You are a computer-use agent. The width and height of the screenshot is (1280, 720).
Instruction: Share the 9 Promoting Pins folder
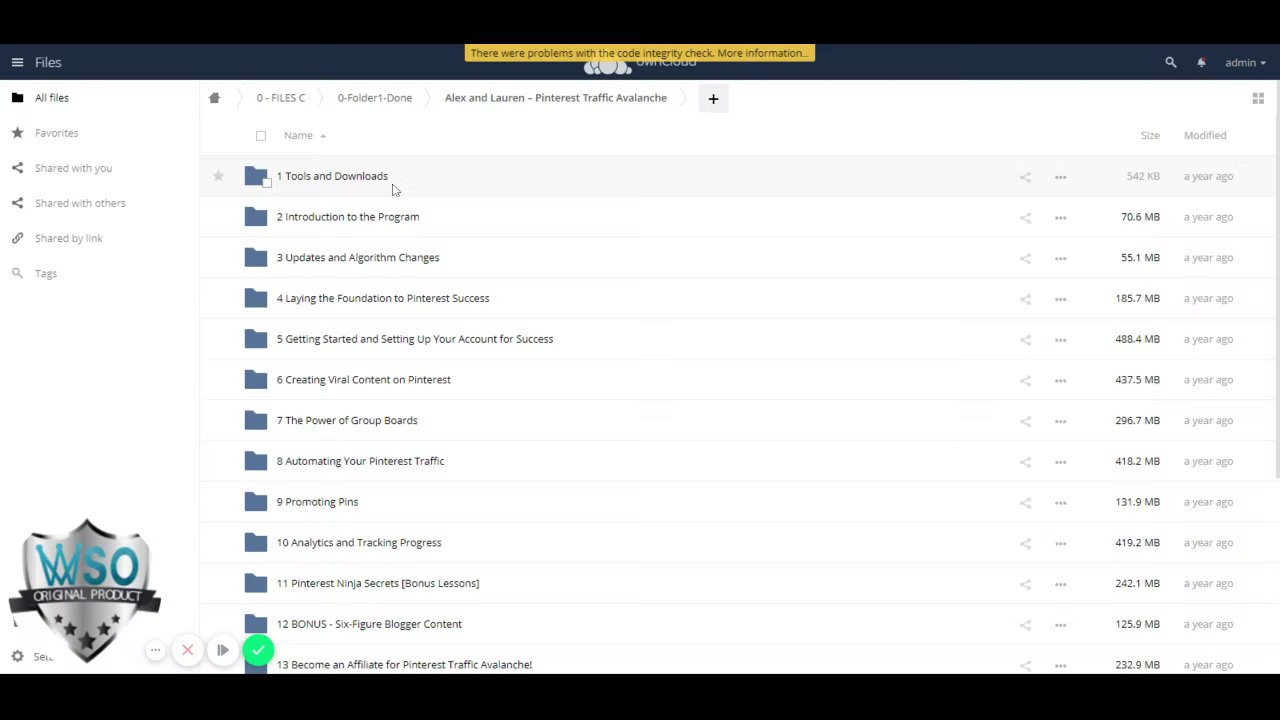pos(1025,503)
